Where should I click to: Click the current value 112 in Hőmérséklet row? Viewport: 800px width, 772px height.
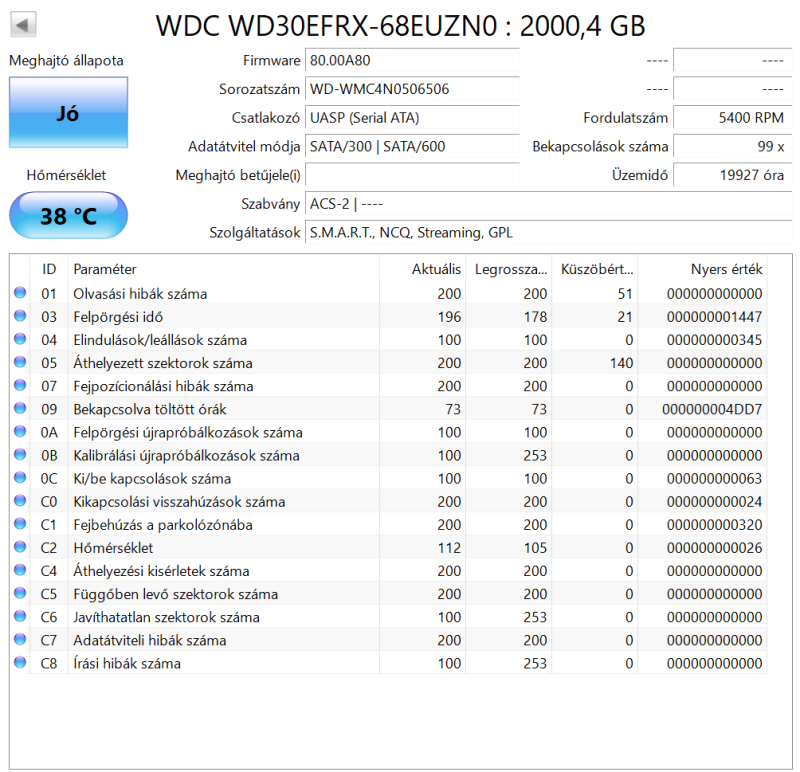(449, 548)
